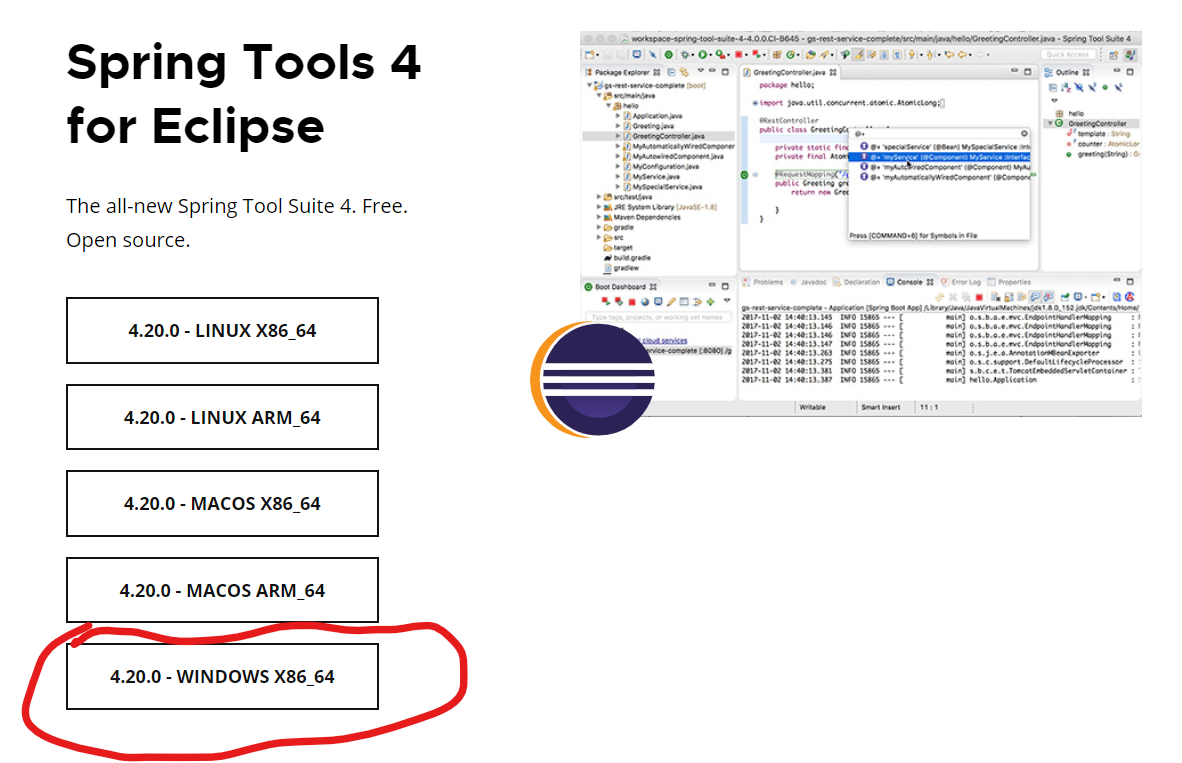Image resolution: width=1182 pixels, height=763 pixels.
Task: Select the Link with Editor icon in Package Explorer
Action: (684, 72)
